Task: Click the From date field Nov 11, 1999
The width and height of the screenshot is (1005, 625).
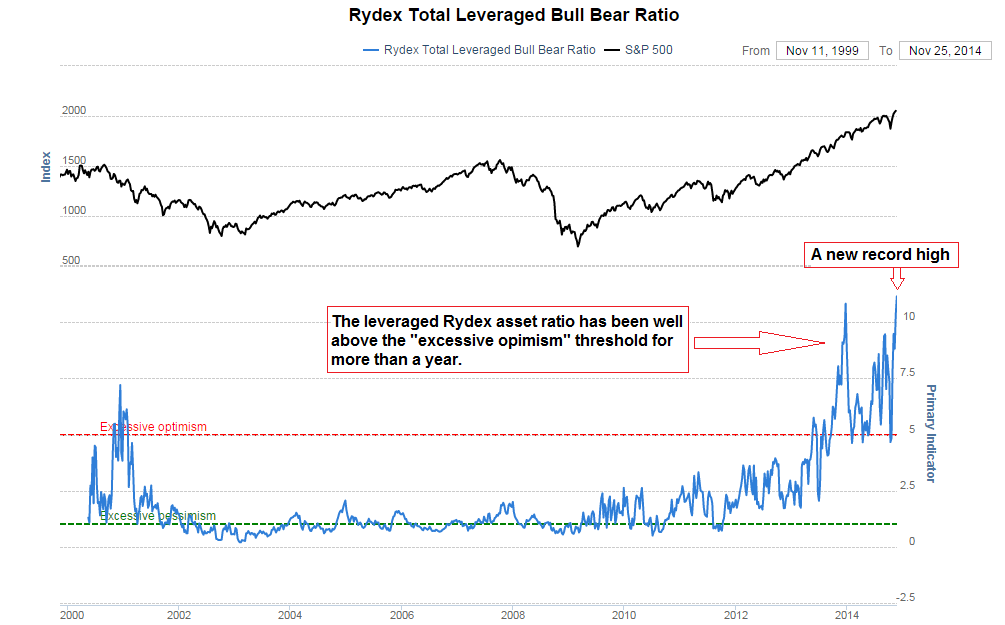Action: coord(823,51)
